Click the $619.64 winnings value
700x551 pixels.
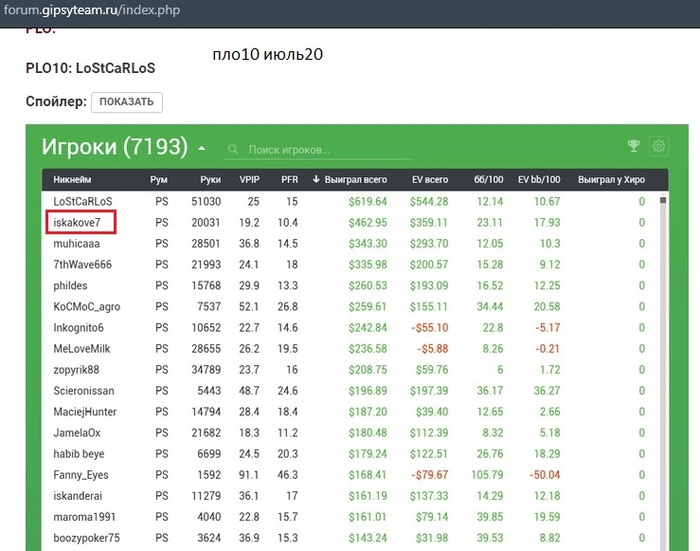coord(368,201)
